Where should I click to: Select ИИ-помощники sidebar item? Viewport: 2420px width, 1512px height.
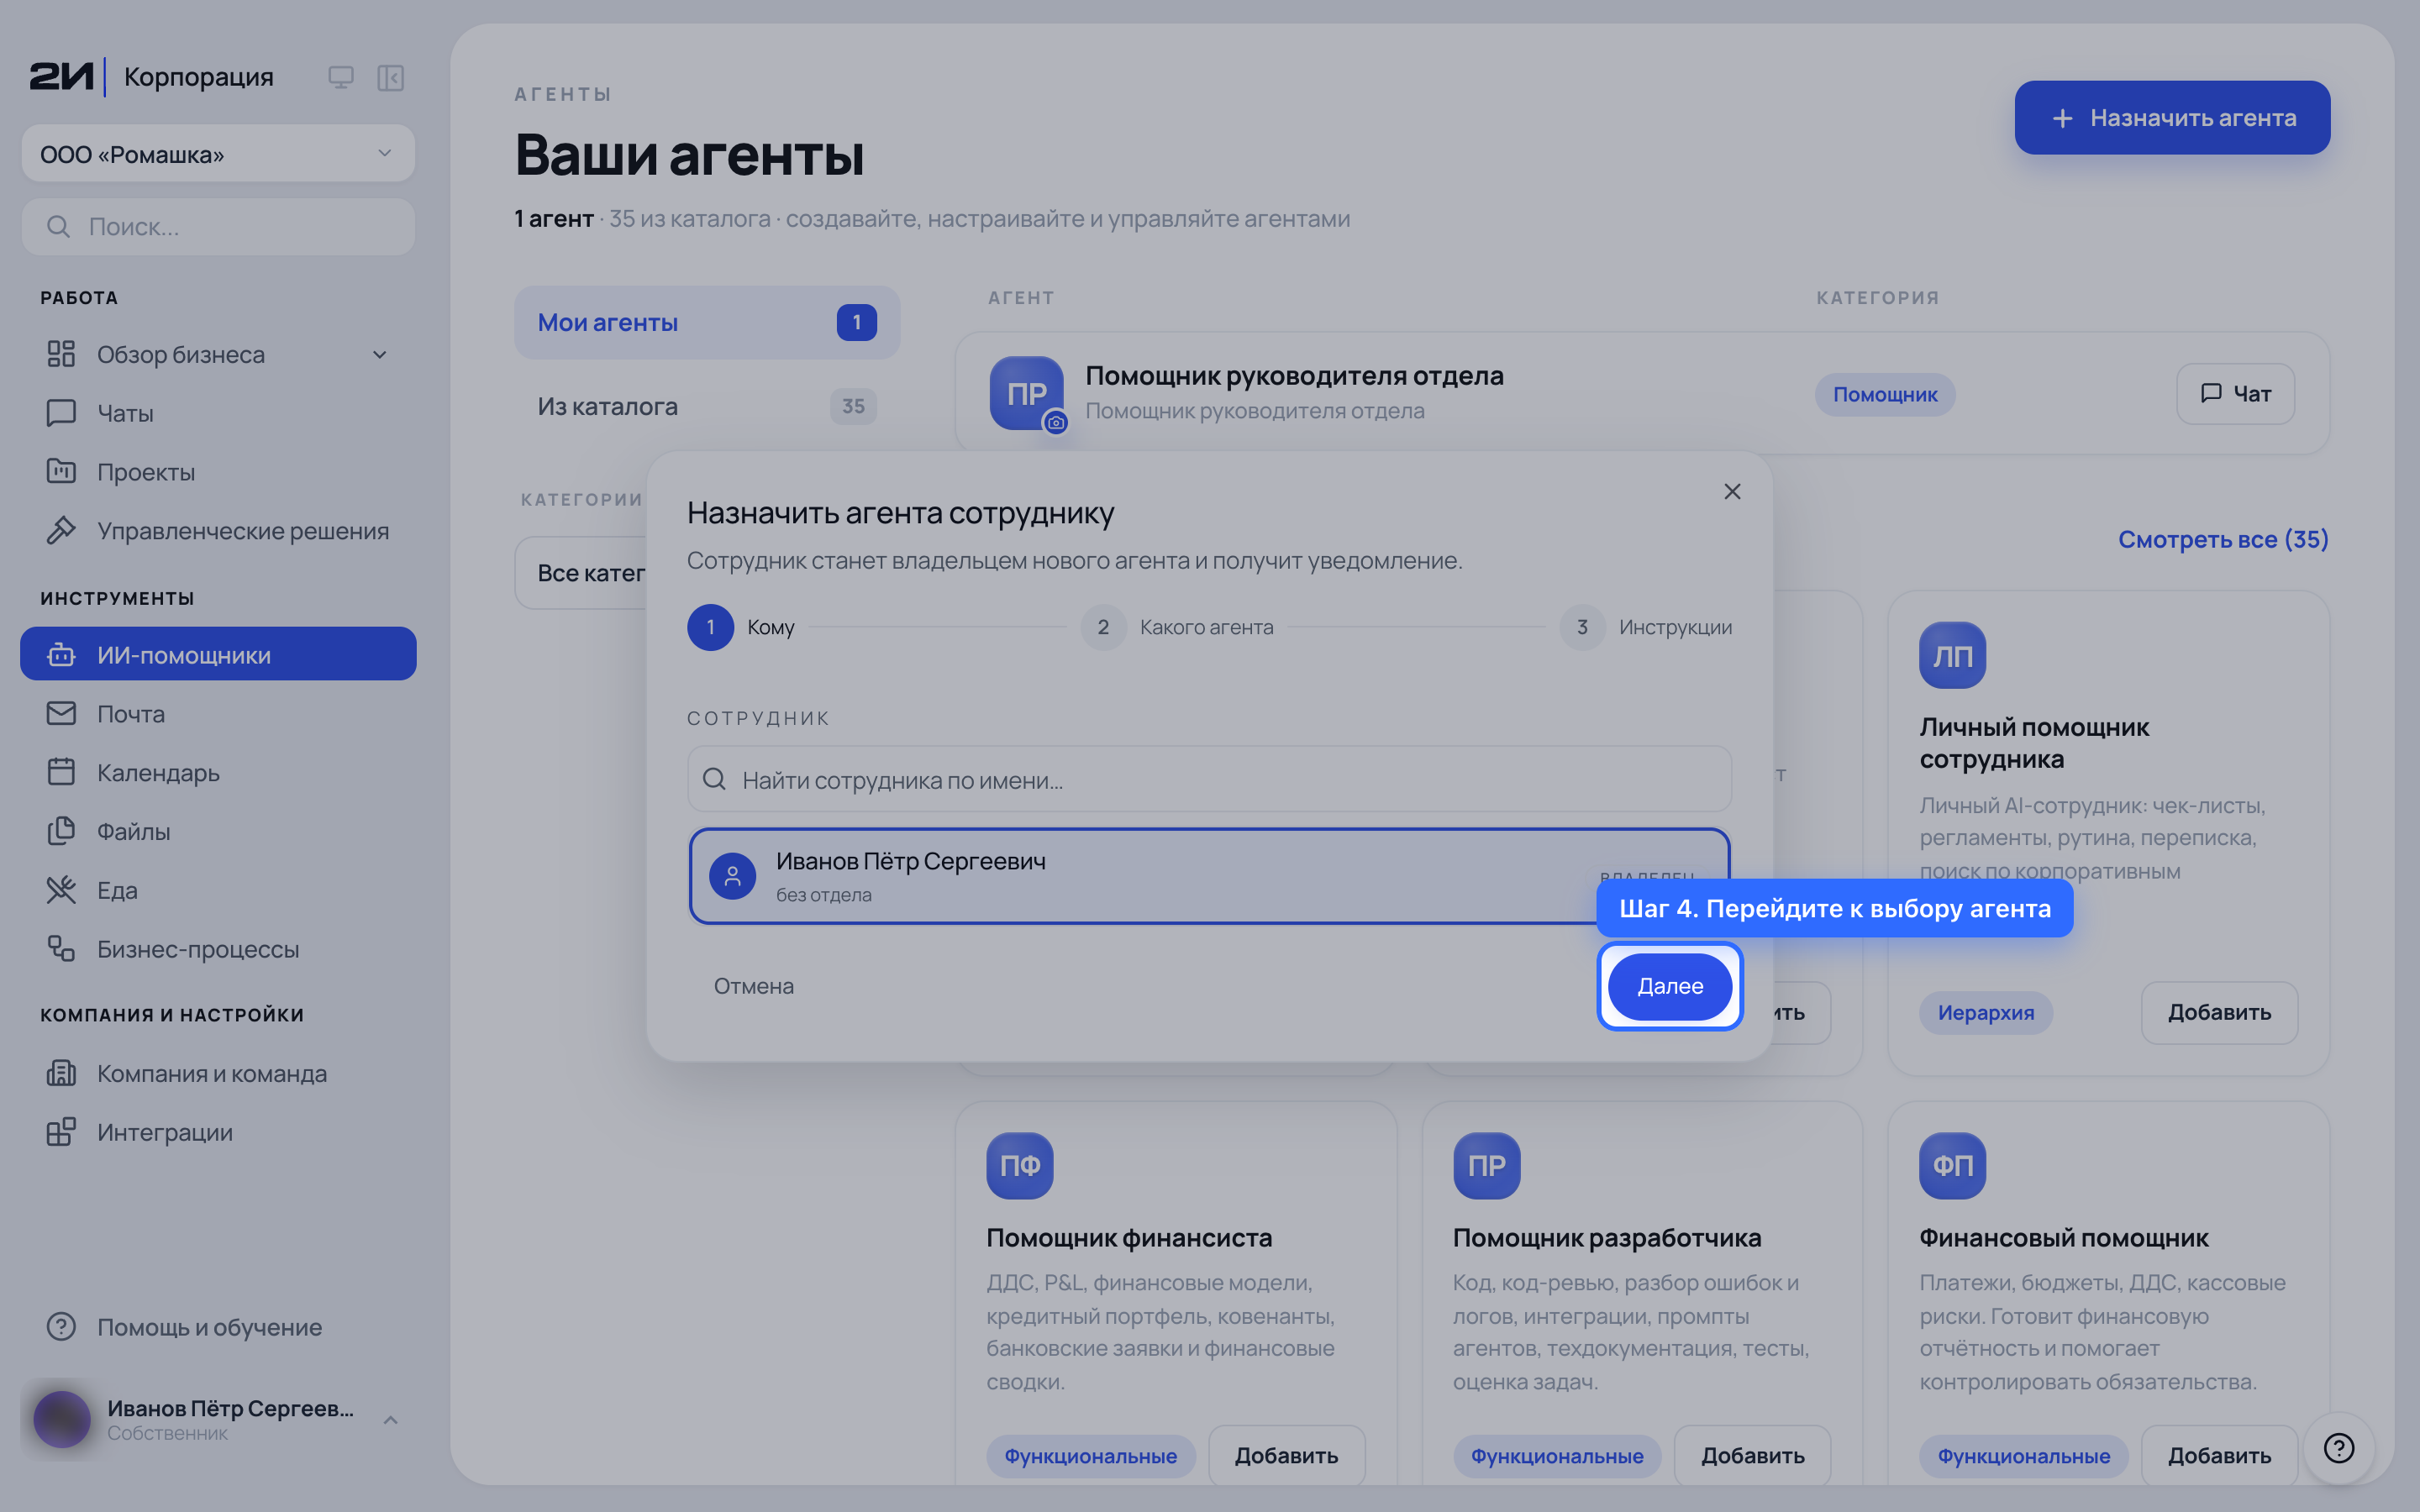(218, 654)
